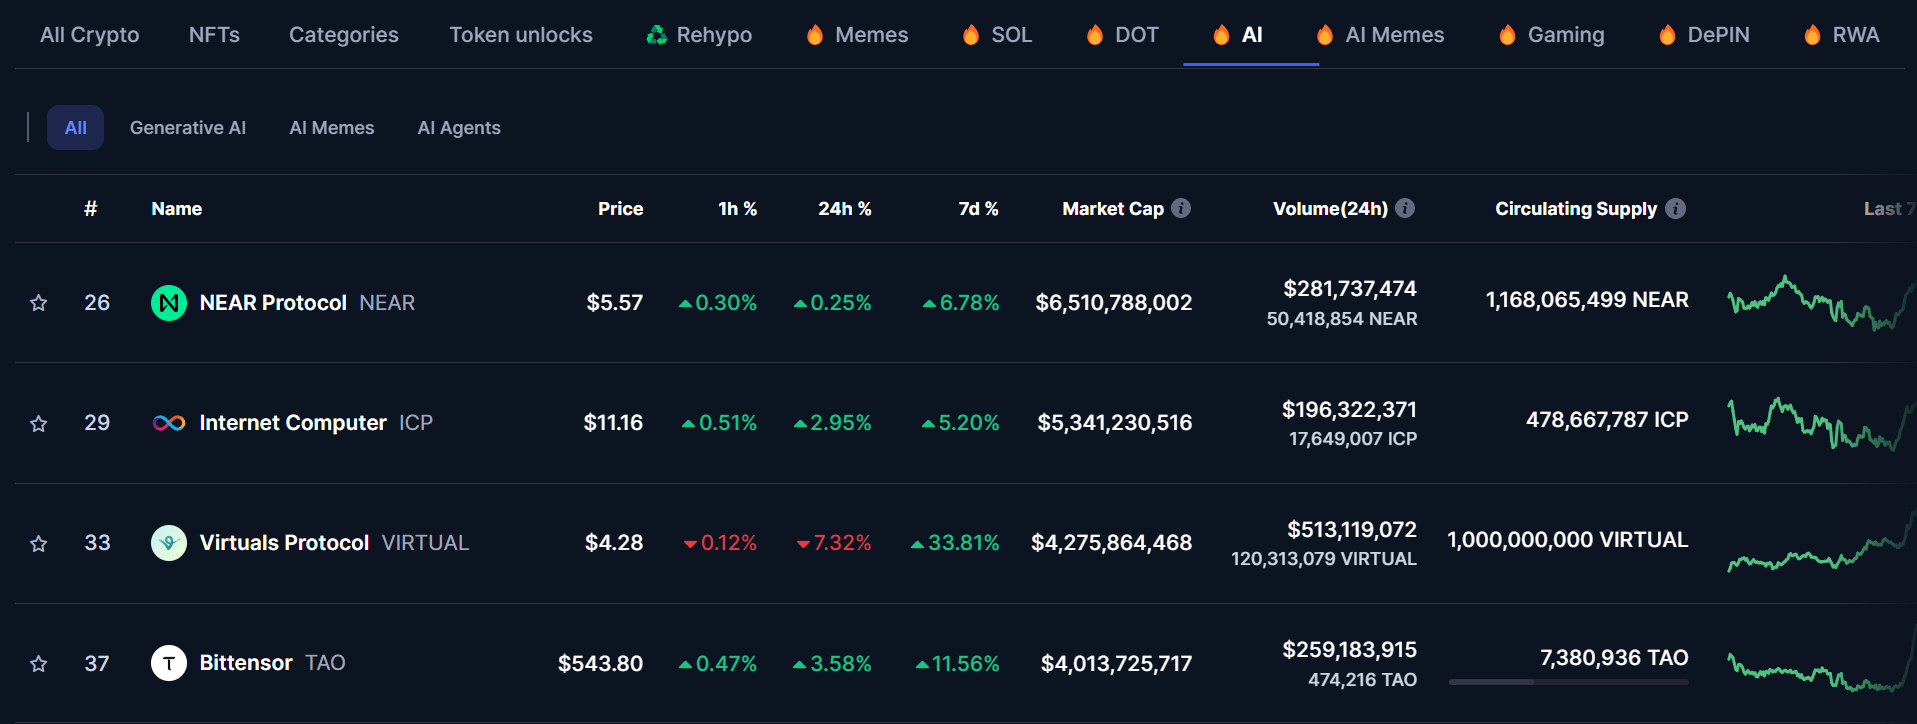This screenshot has width=1917, height=724.
Task: Click NEAR volume $281,737,474 link
Action: pyautogui.click(x=1350, y=289)
